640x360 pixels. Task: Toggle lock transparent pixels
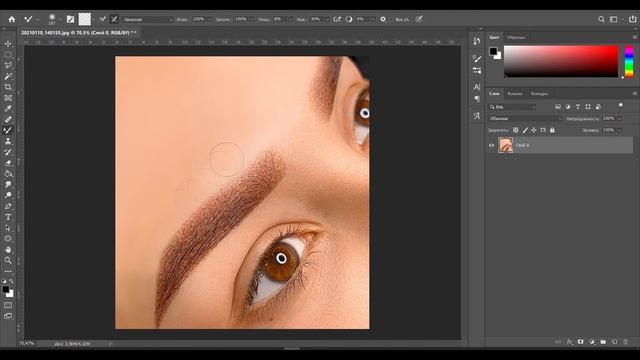click(x=516, y=130)
